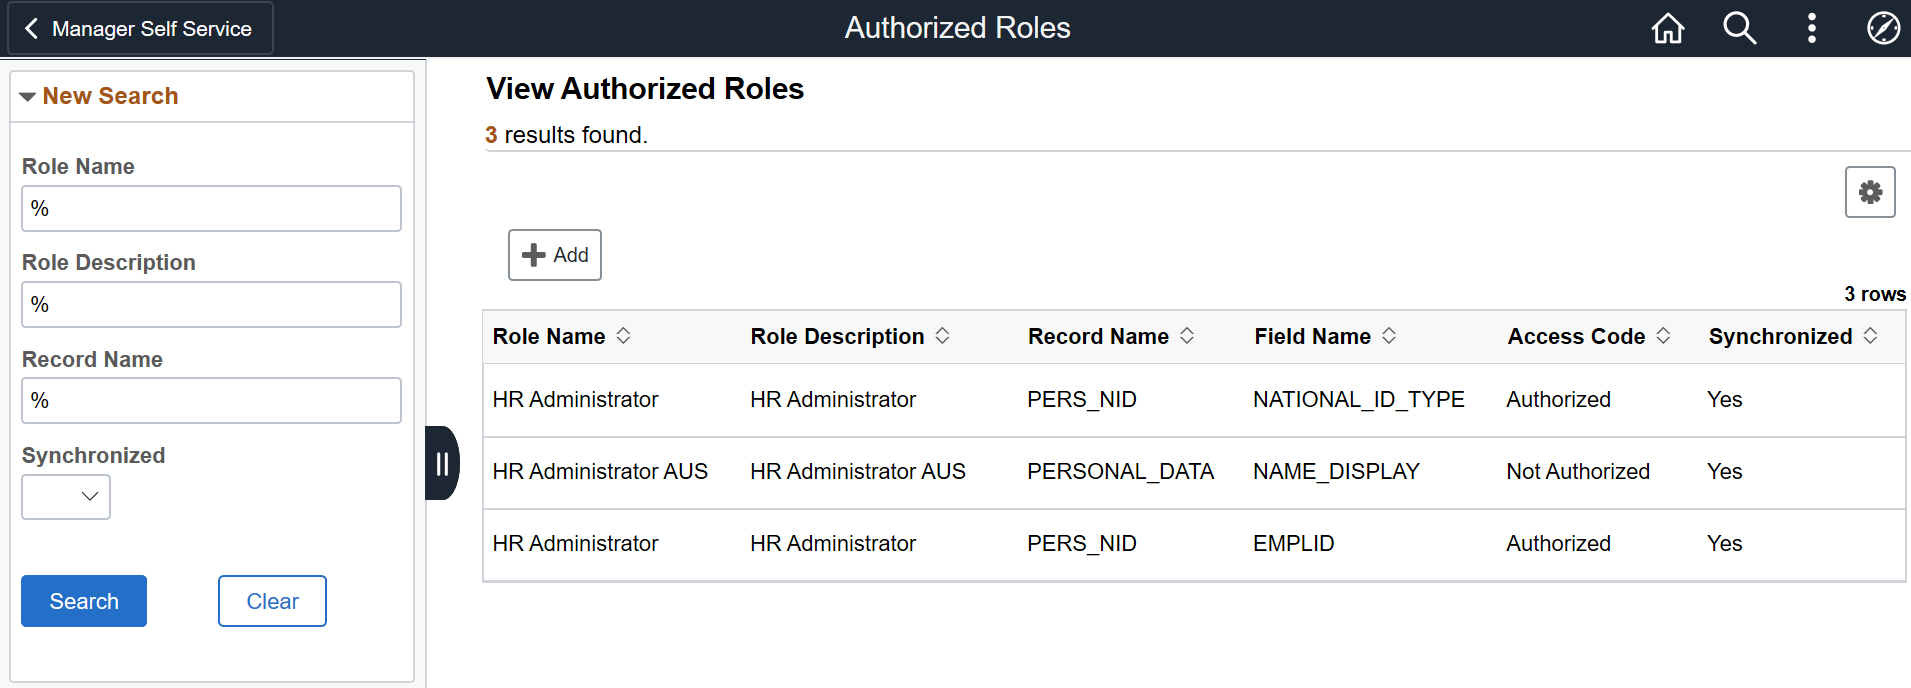Open the grid settings gear icon
This screenshot has width=1911, height=688.
(1870, 192)
